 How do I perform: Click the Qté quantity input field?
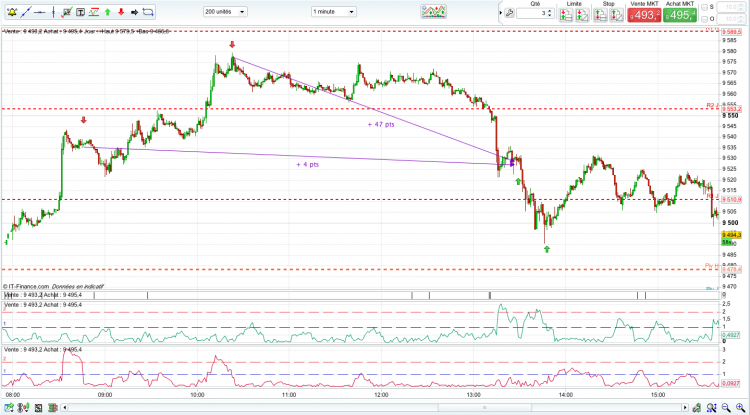click(x=531, y=13)
